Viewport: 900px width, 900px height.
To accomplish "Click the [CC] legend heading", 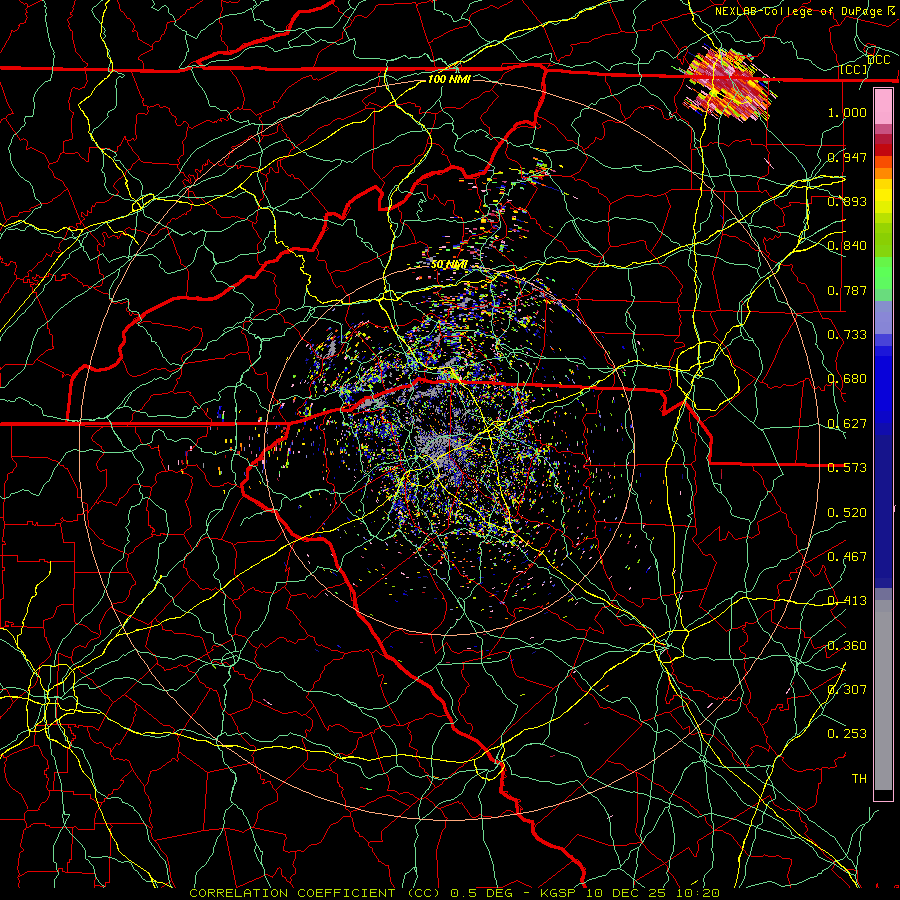I will pos(854,69).
